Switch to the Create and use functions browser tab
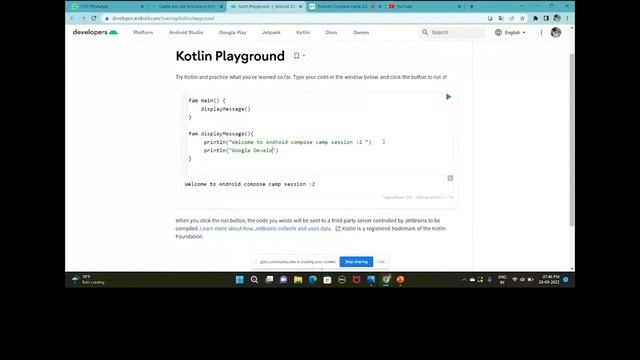The image size is (640, 360). coord(187,6)
